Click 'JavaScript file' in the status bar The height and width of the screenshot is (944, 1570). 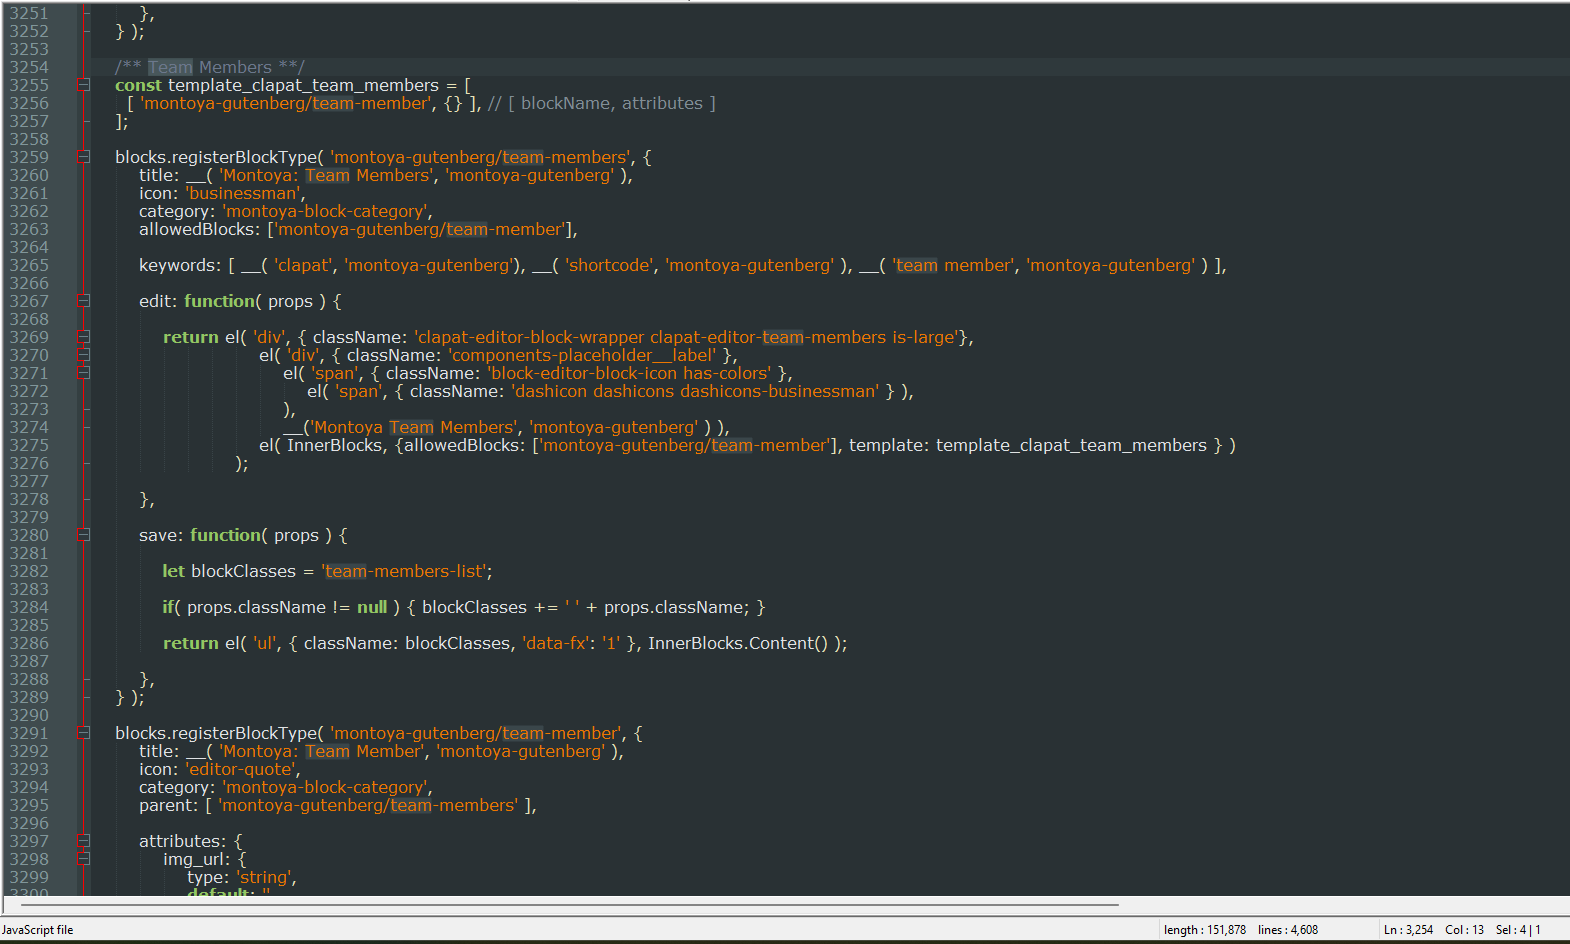point(38,930)
